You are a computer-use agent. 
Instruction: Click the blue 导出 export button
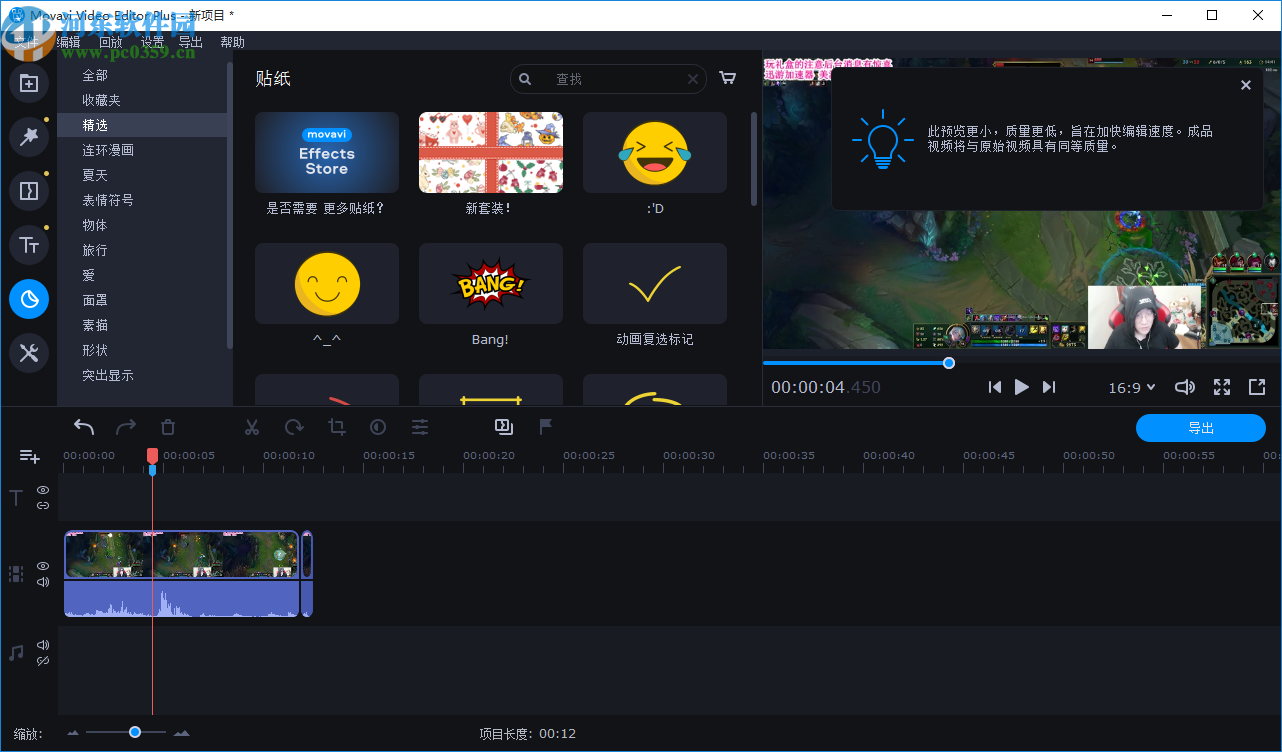coord(1200,427)
